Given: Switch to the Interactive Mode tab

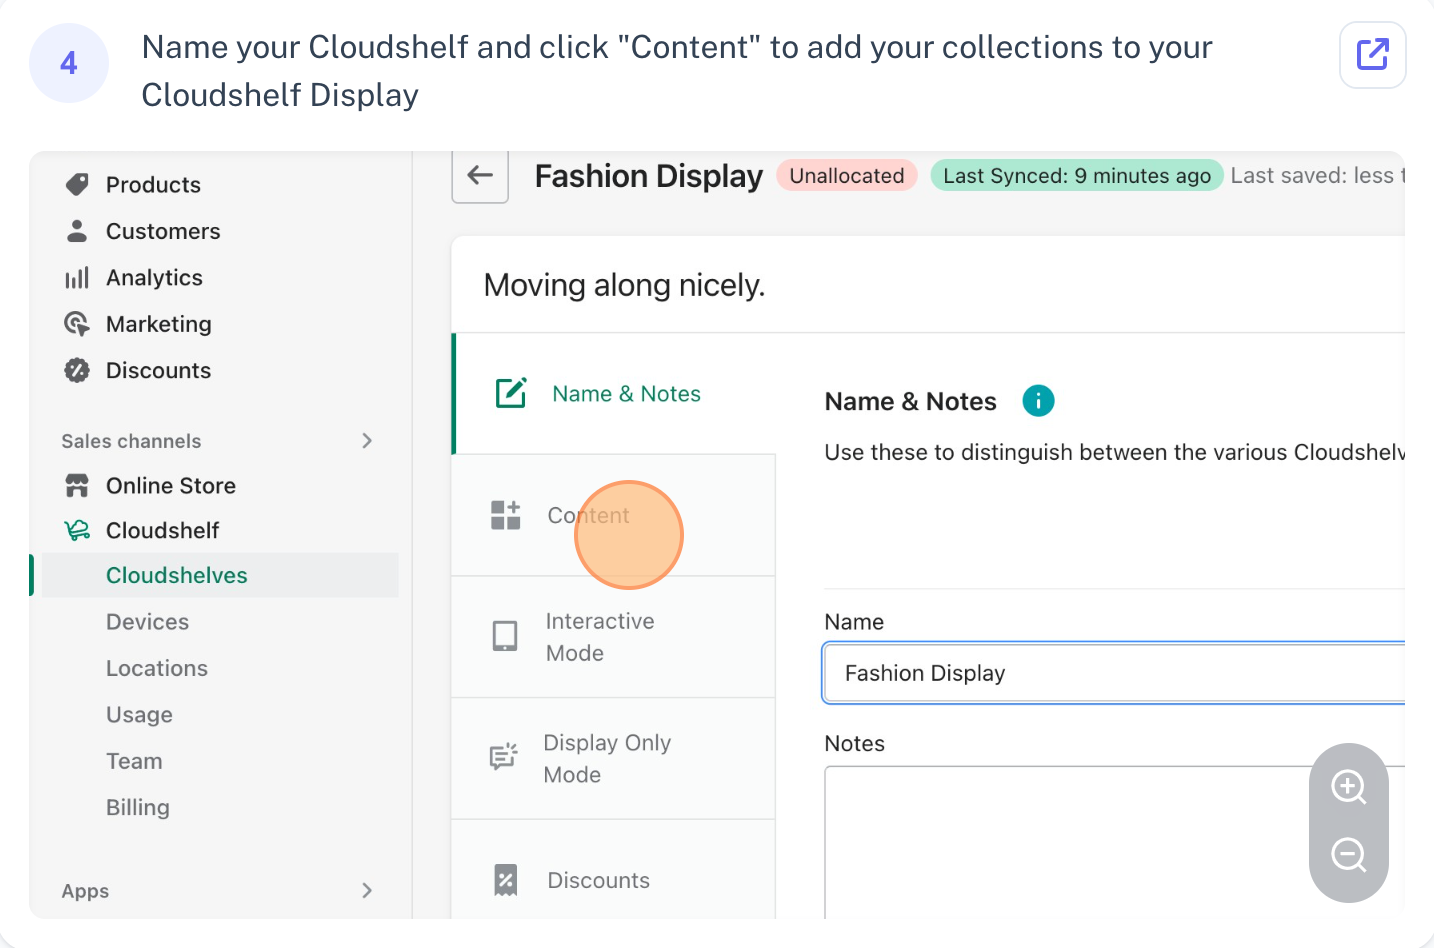Looking at the screenshot, I should 614,637.
